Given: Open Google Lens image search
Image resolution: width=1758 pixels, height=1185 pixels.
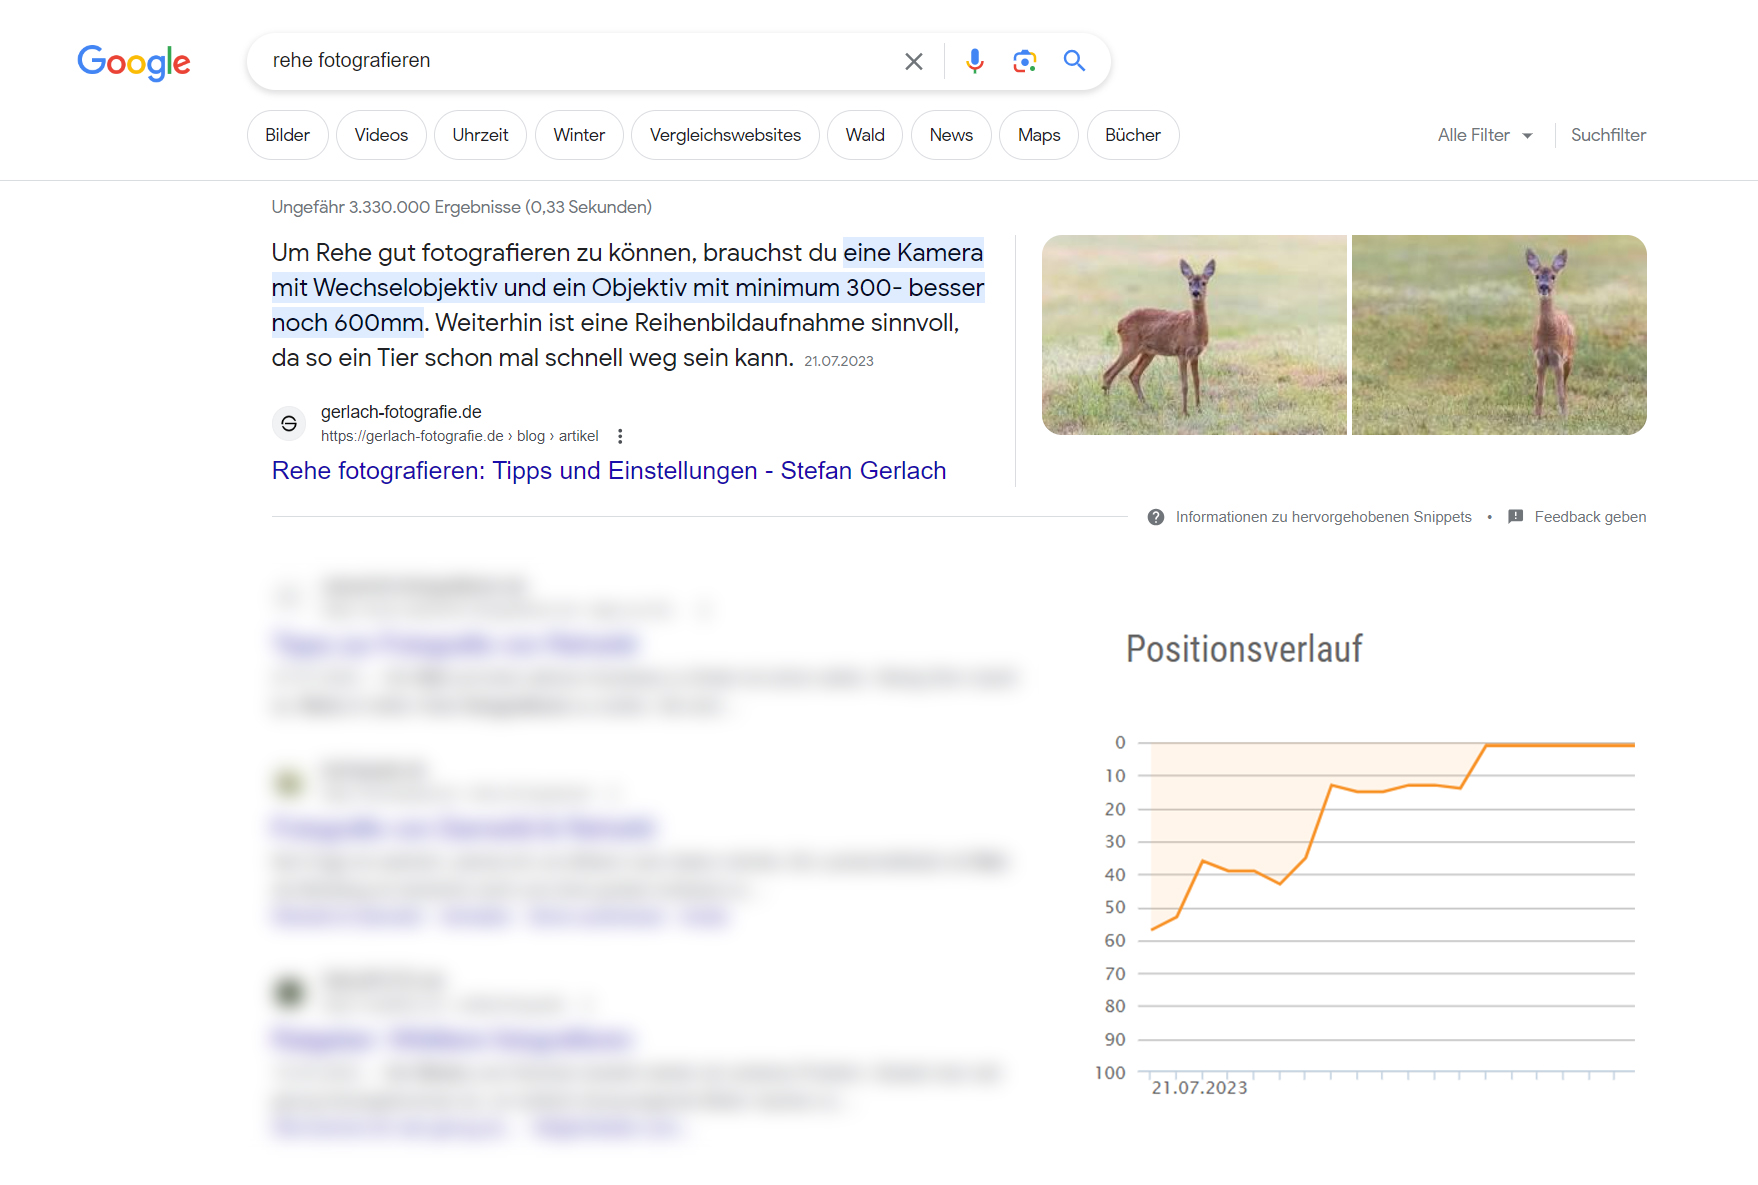Looking at the screenshot, I should coord(1024,61).
